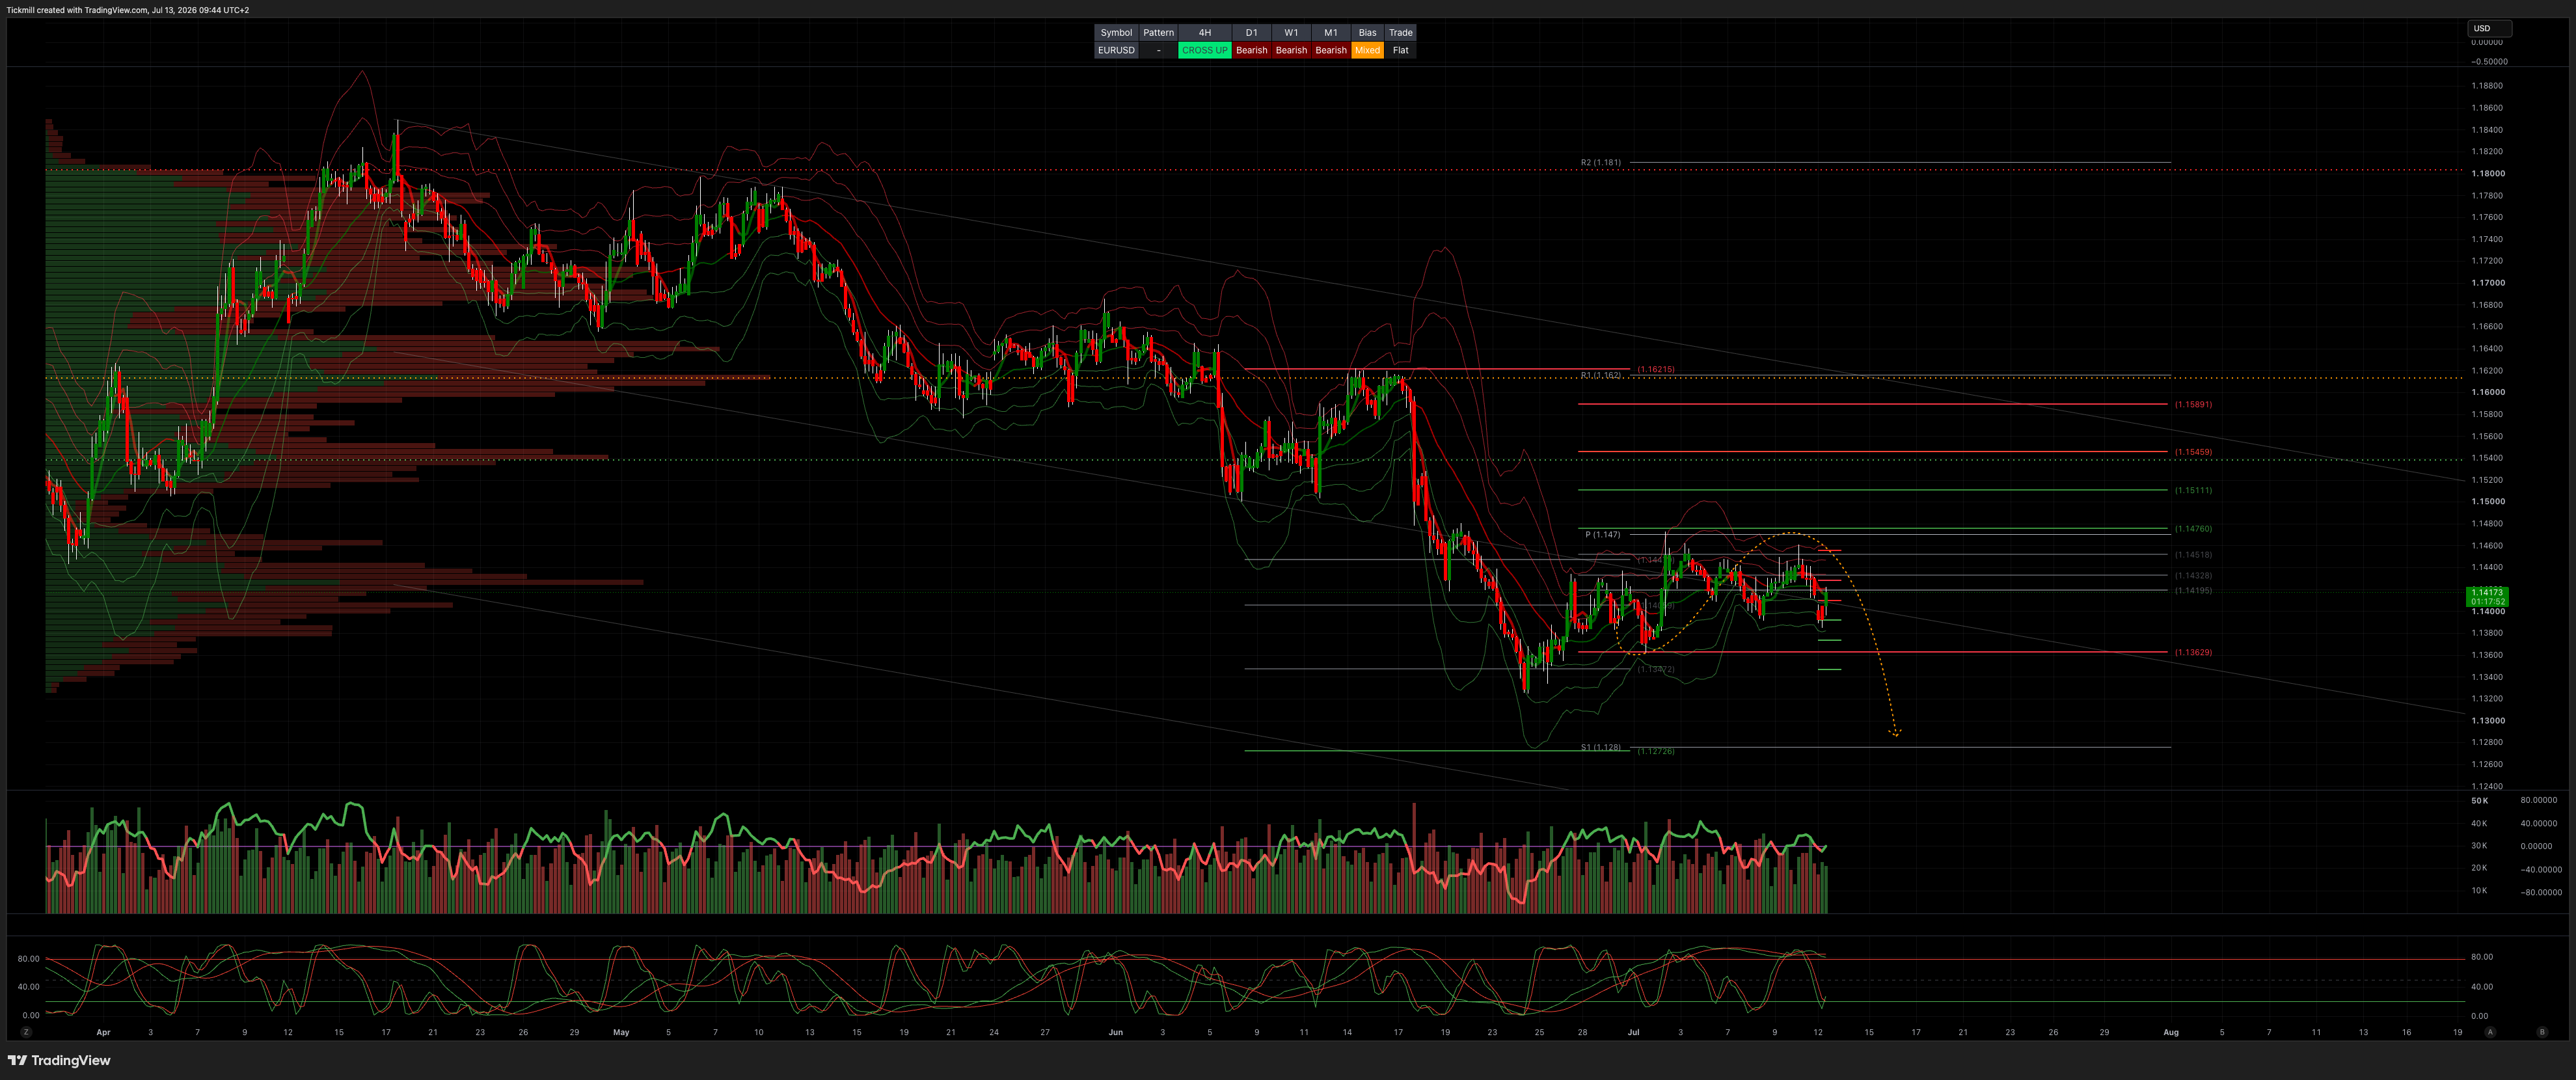Click the orange Mixed bias cell

(x=1367, y=50)
